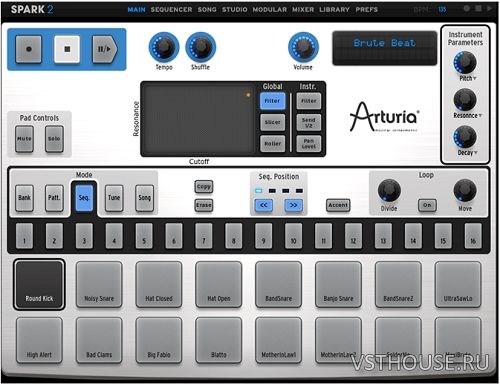
Task: Select the Tune mode button
Action: pyautogui.click(x=114, y=198)
